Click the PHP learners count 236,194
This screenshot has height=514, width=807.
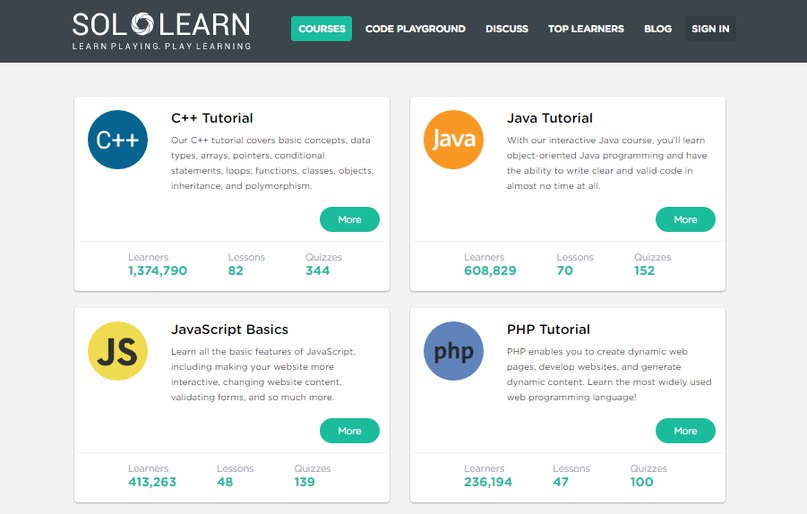(x=488, y=482)
